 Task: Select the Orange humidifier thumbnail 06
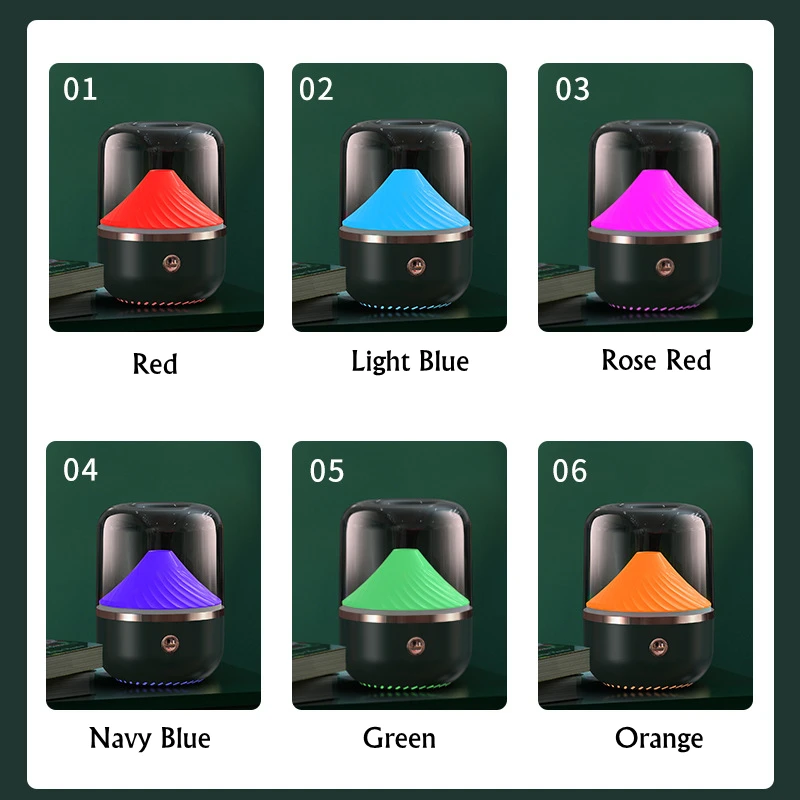(645, 575)
